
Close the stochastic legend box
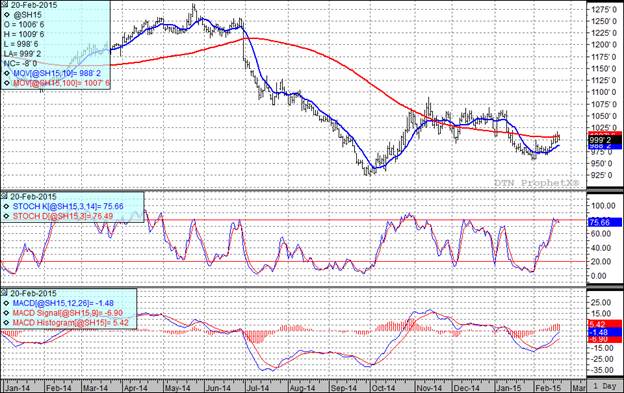pyautogui.click(x=4, y=196)
